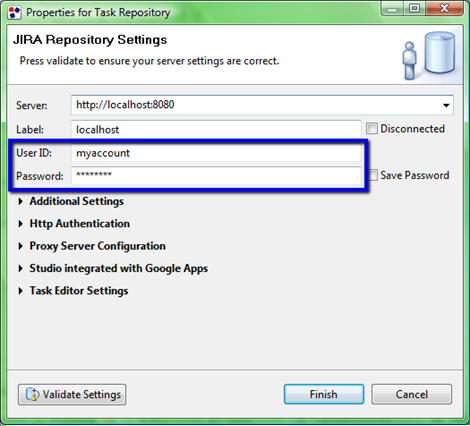This screenshot has width=470, height=426.
Task: Click the Finish button
Action: [x=324, y=394]
